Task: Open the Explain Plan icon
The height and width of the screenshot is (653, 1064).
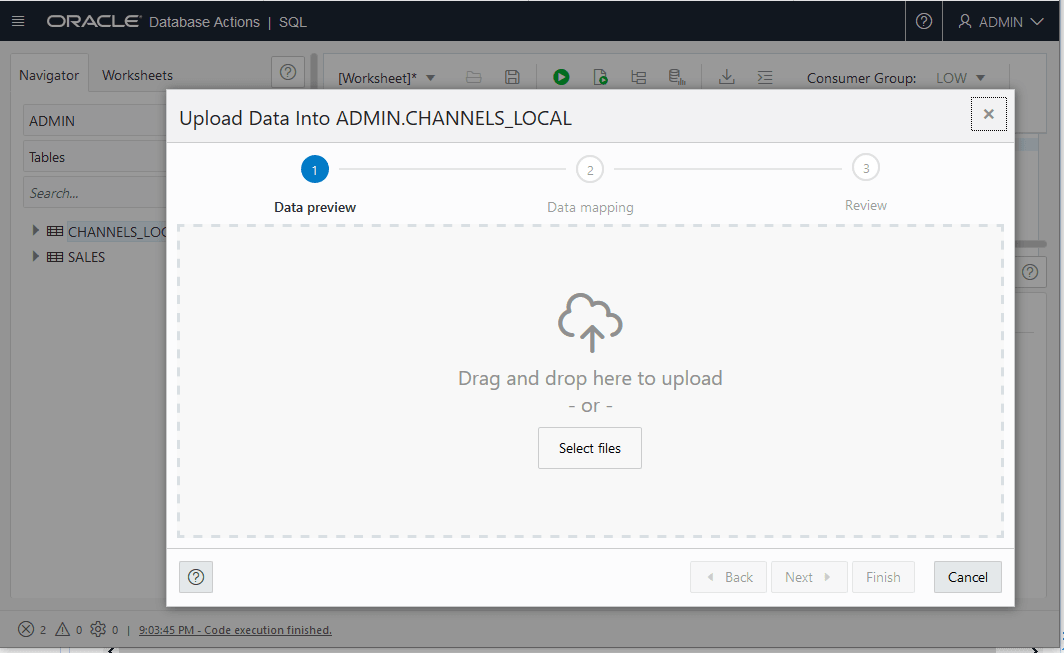Action: (638, 77)
